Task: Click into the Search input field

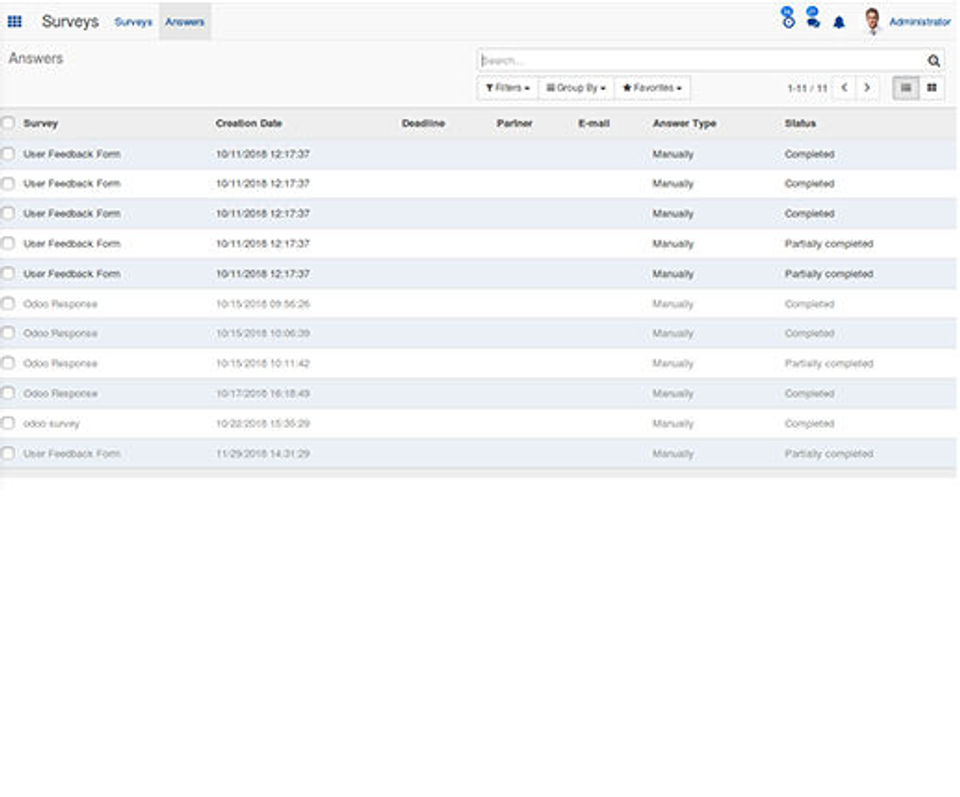Action: click(x=701, y=61)
